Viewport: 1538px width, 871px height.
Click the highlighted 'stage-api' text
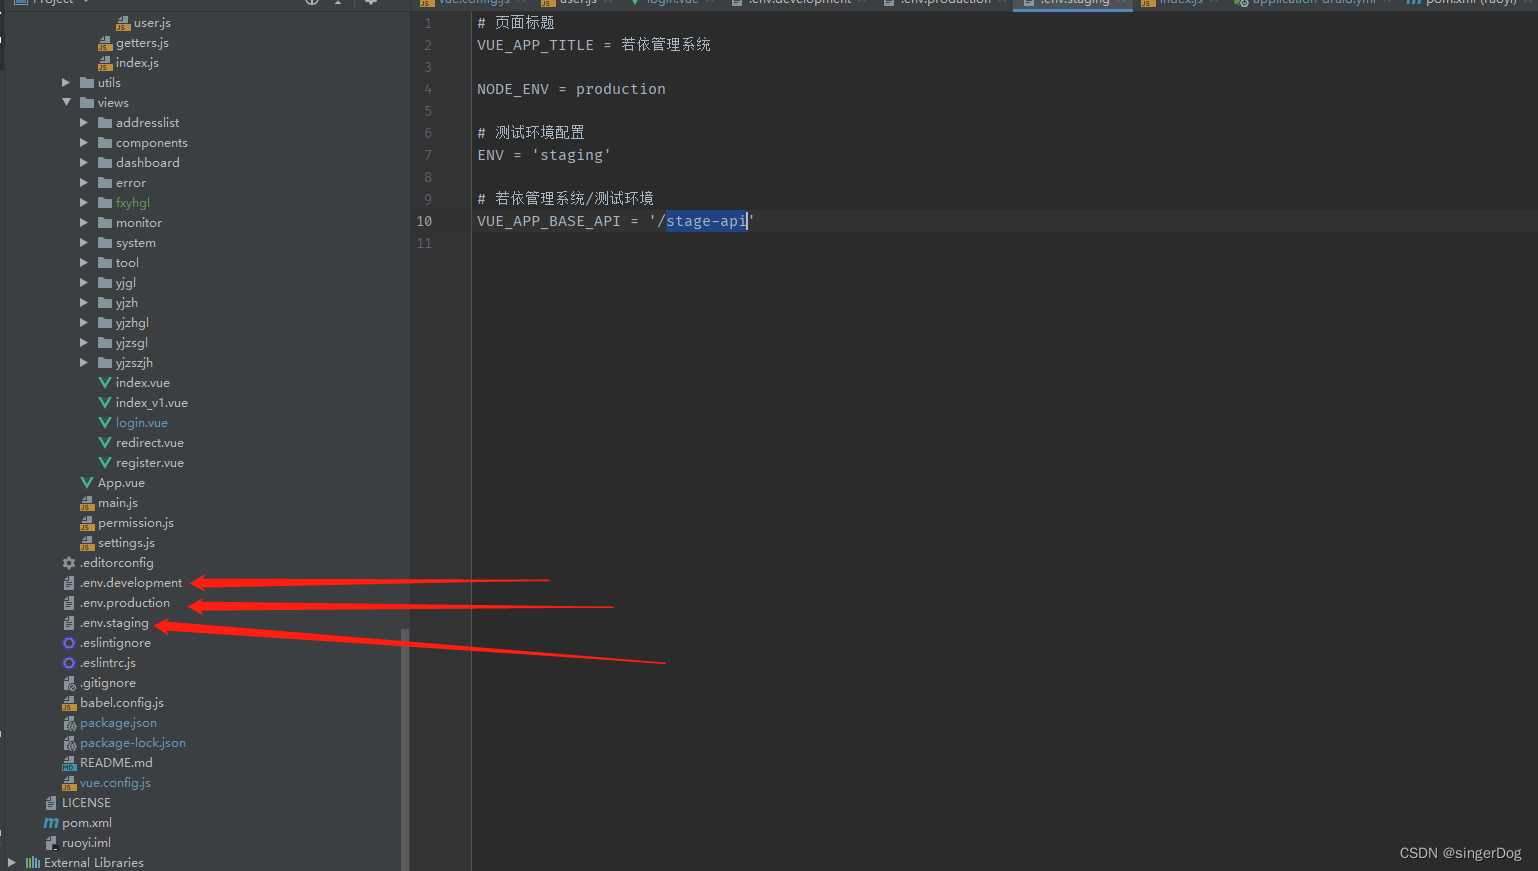[x=706, y=221]
